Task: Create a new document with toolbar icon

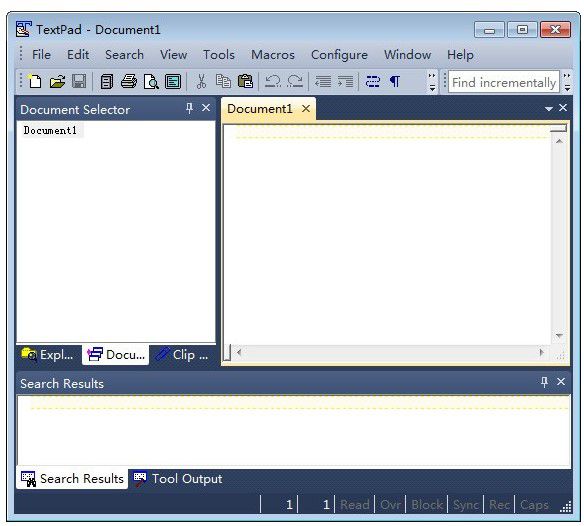Action: tap(35, 81)
